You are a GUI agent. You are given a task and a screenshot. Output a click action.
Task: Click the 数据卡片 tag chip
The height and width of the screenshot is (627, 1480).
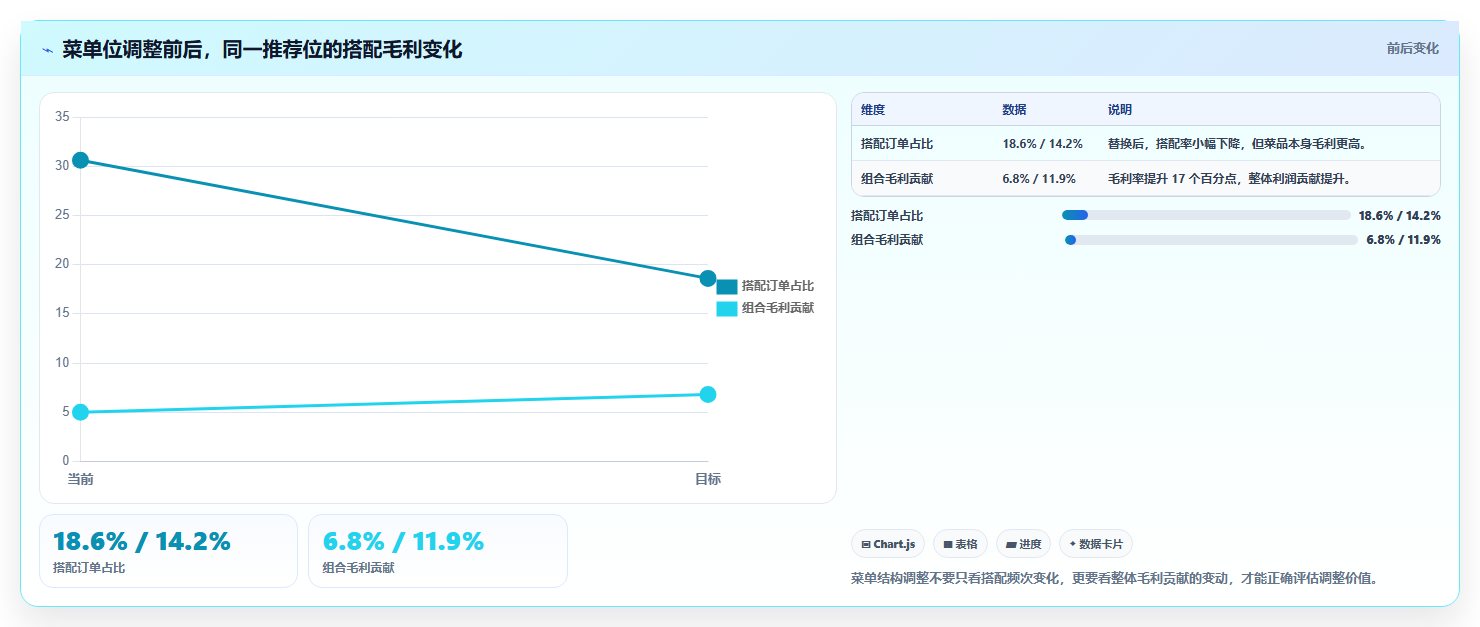(x=1096, y=544)
